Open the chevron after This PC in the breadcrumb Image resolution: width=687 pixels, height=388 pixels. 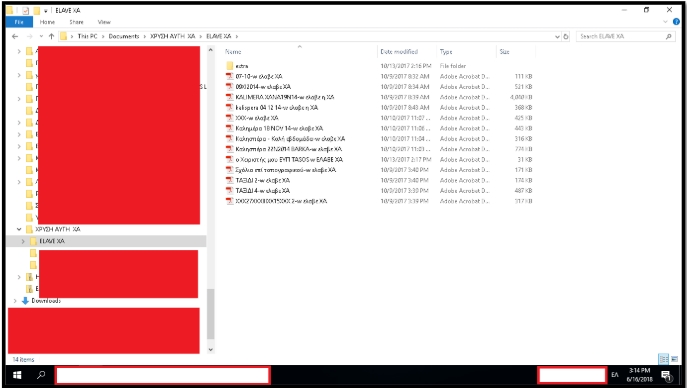[x=103, y=36]
